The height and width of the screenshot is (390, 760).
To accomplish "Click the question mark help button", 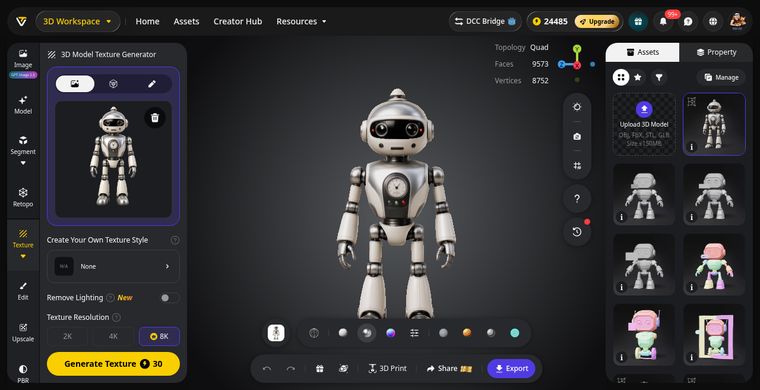I will click(x=577, y=199).
